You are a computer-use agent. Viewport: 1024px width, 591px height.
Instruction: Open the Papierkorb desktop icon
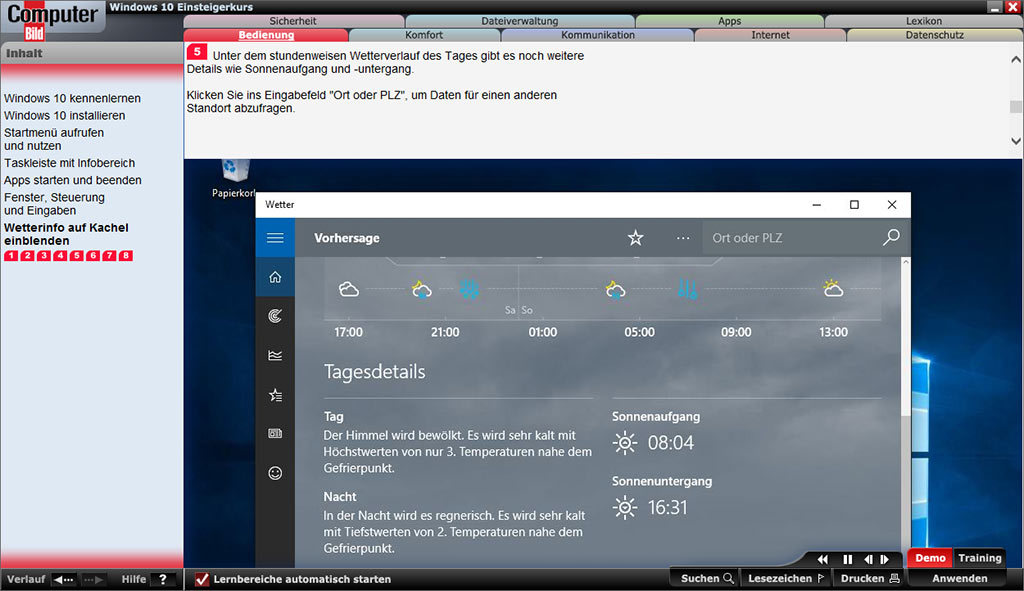(233, 178)
